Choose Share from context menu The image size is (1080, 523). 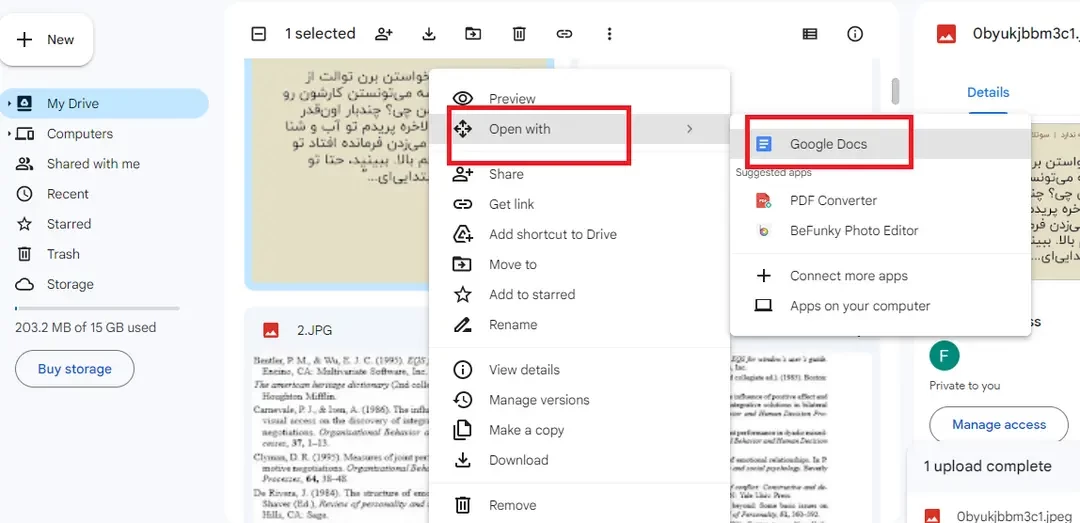(579, 174)
